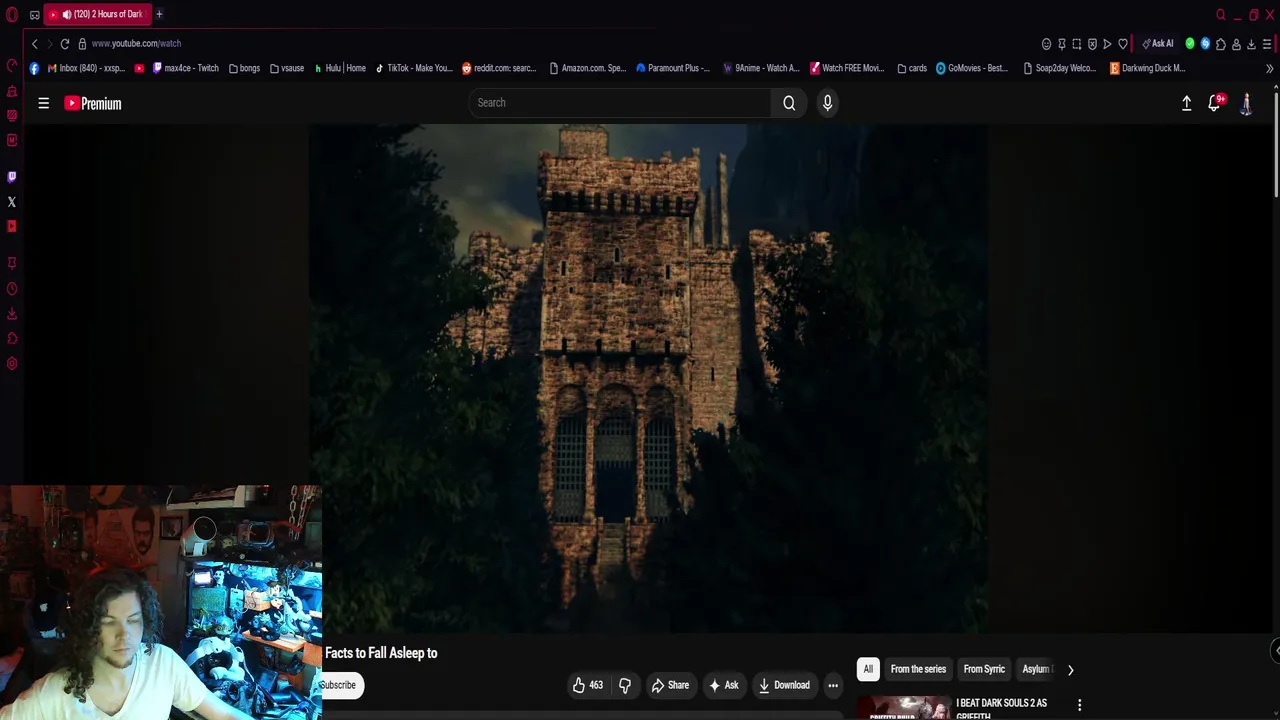Open sidebar extensions cube icon

[x=12, y=339]
